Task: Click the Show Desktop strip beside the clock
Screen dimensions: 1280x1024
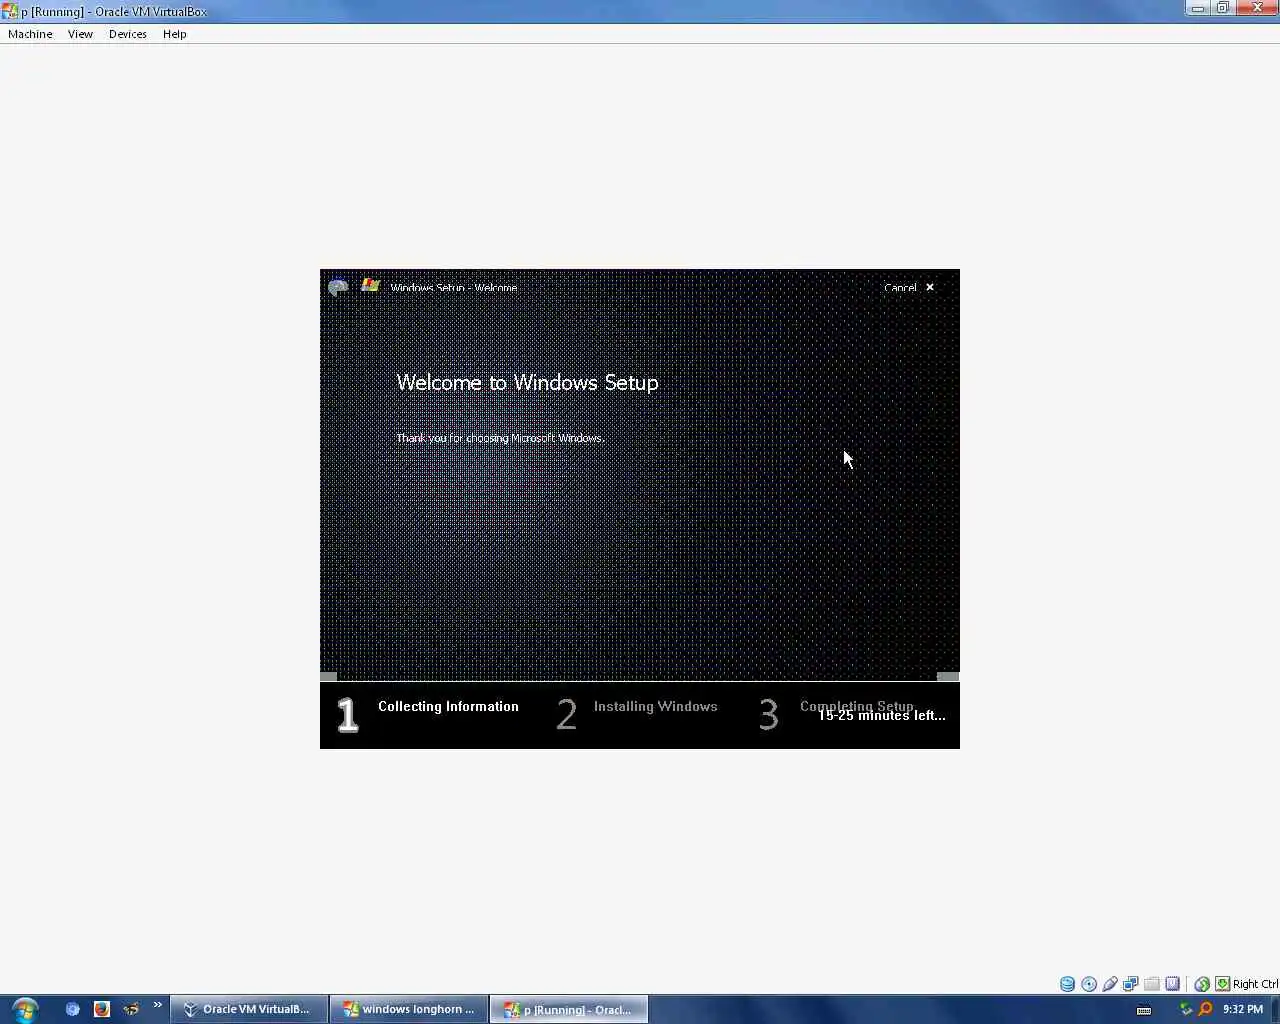Action: click(x=1274, y=1009)
